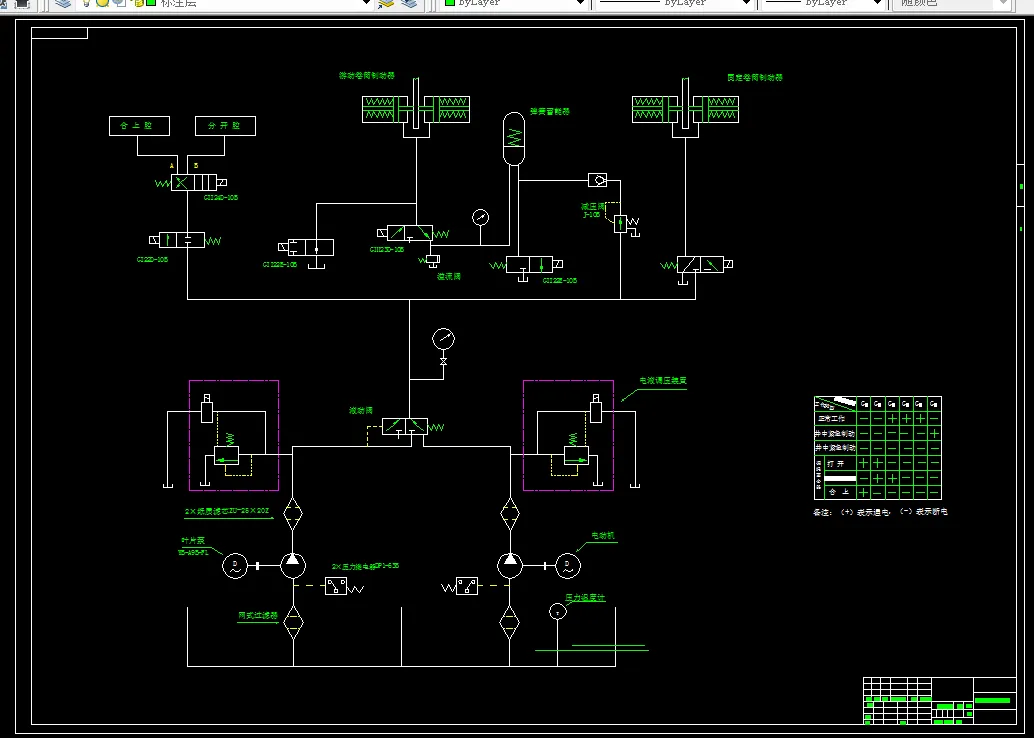Open the layer name dropdown showing 标注层
Image resolution: width=1034 pixels, height=738 pixels.
click(366, 3)
